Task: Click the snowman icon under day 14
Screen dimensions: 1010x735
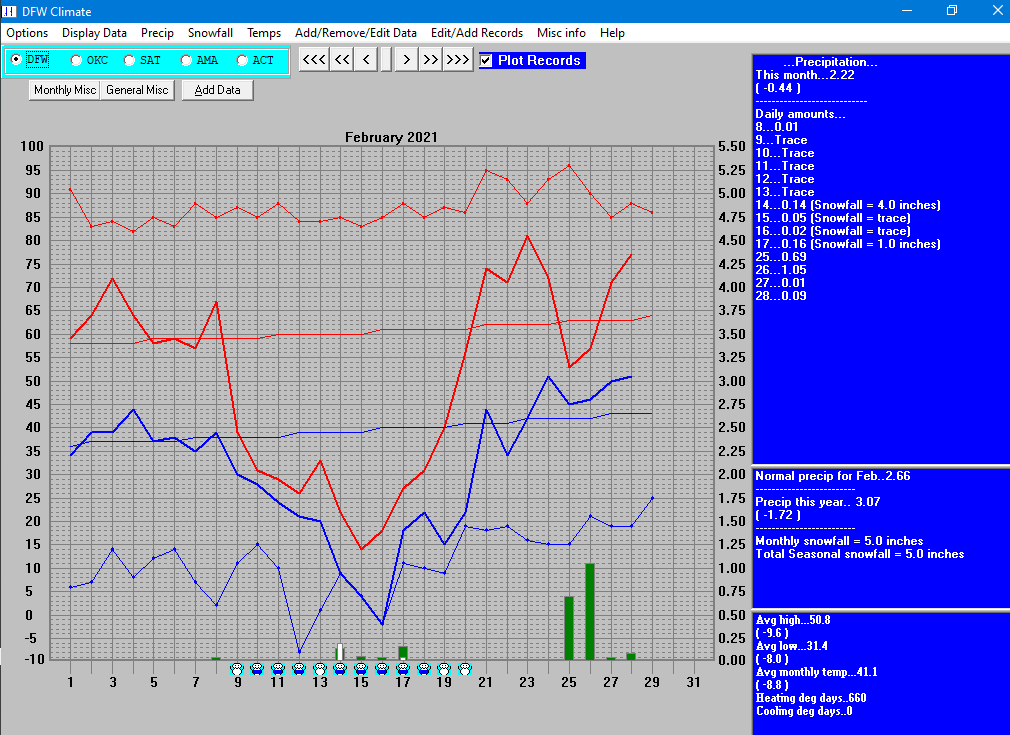Action: [340, 669]
